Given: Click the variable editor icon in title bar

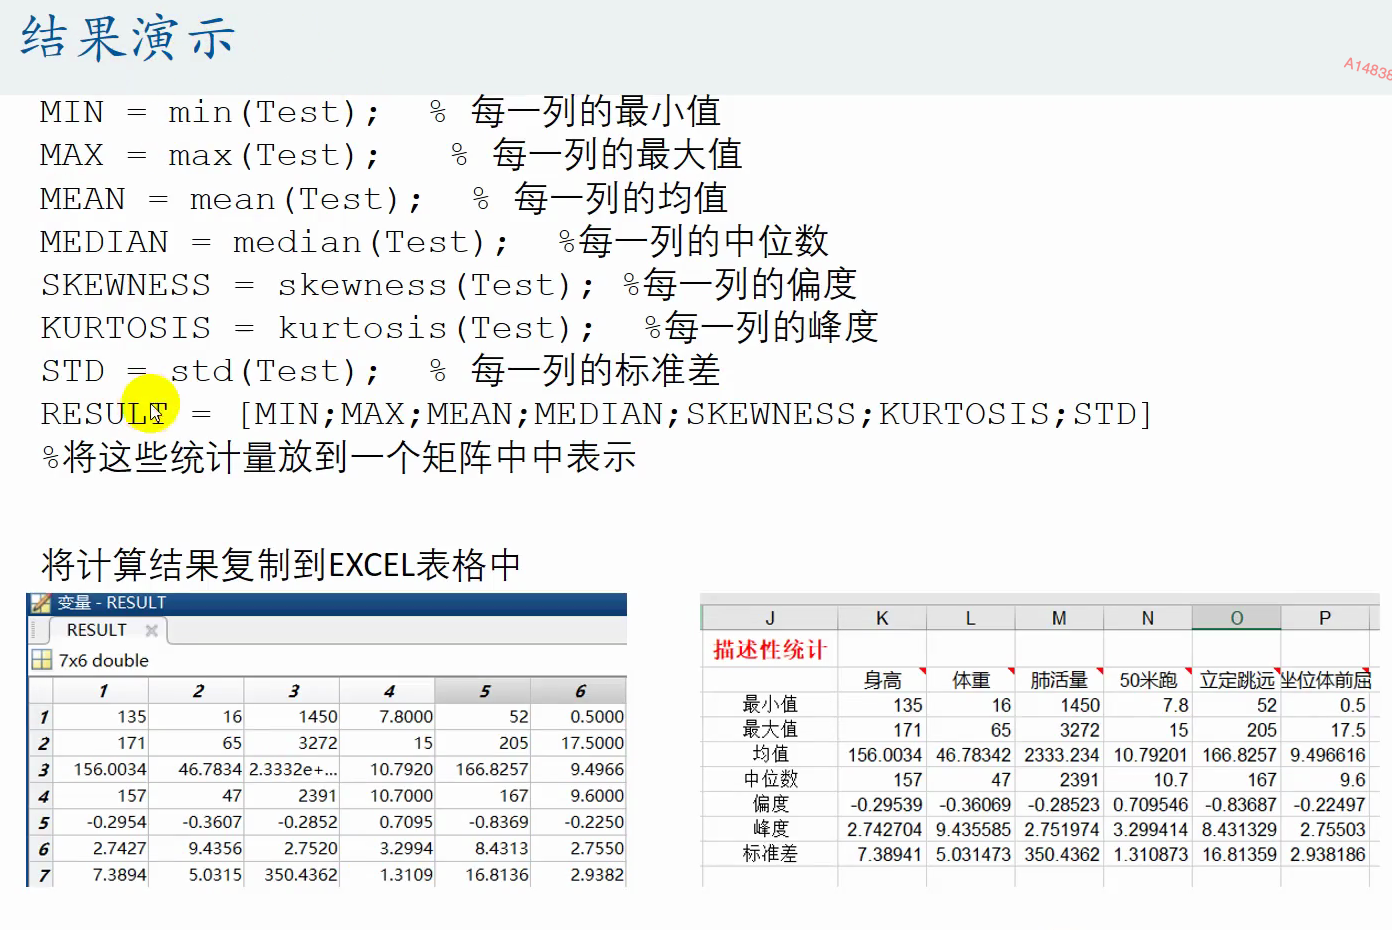Looking at the screenshot, I should point(40,603).
